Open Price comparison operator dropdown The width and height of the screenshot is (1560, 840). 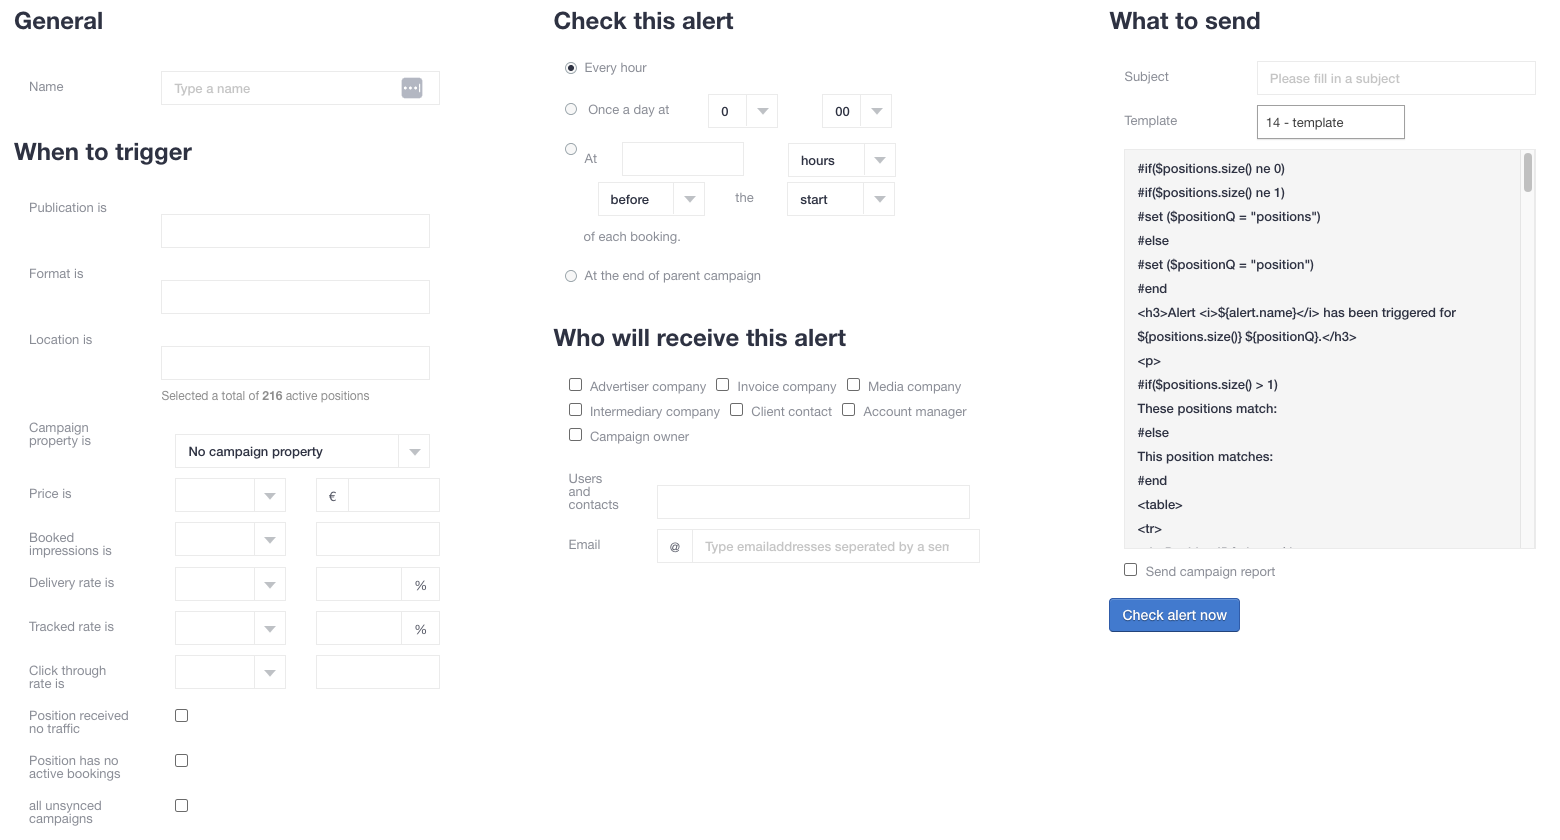click(230, 496)
